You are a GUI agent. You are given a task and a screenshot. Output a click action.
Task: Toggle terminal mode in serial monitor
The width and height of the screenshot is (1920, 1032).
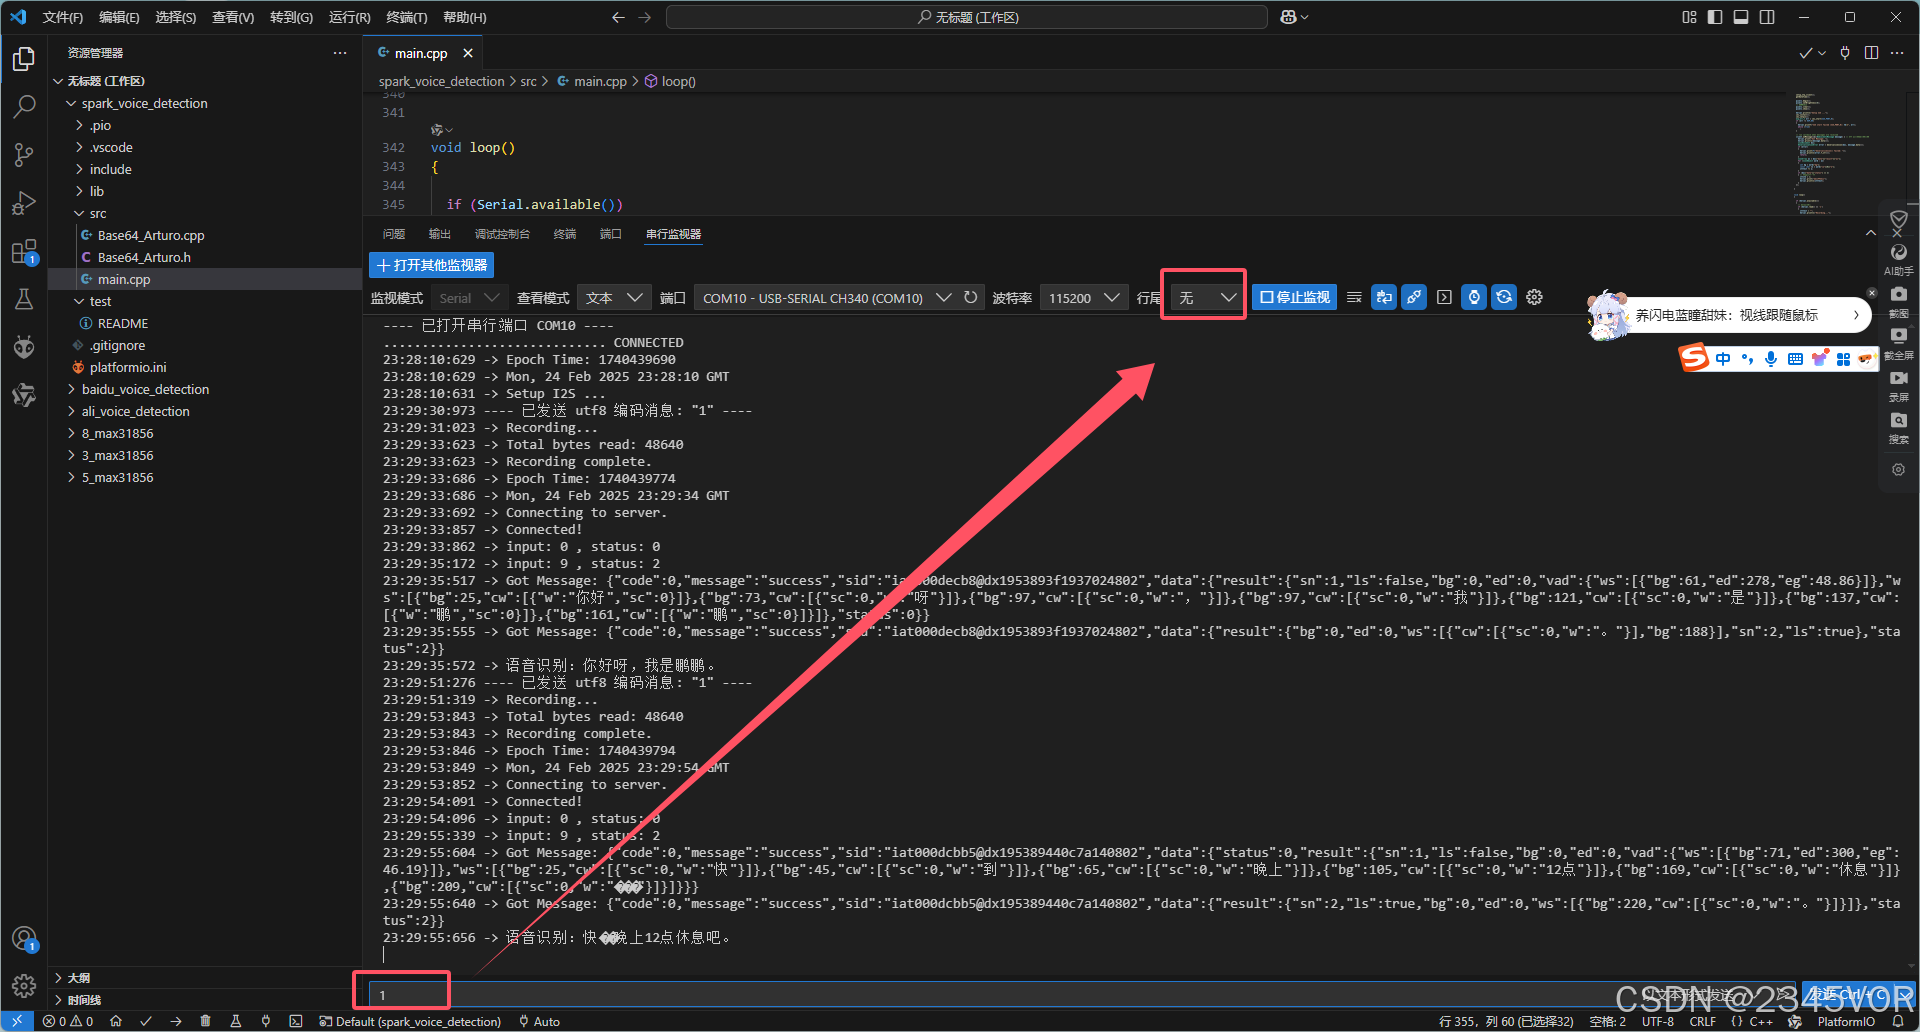[x=1444, y=297]
